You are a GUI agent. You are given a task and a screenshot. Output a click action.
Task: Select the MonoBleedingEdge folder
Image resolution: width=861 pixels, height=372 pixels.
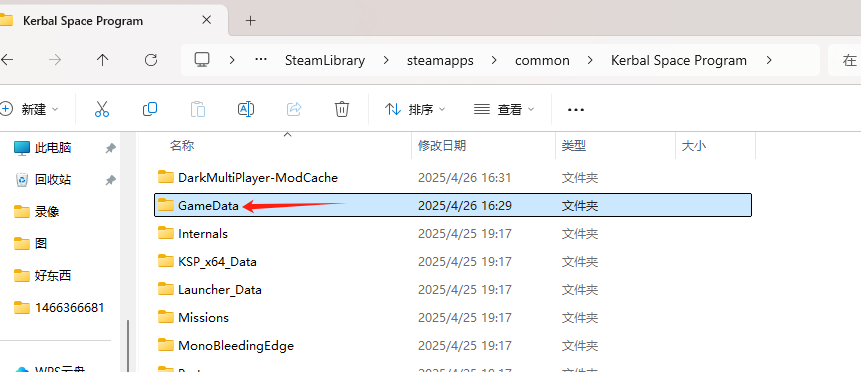coord(453,346)
